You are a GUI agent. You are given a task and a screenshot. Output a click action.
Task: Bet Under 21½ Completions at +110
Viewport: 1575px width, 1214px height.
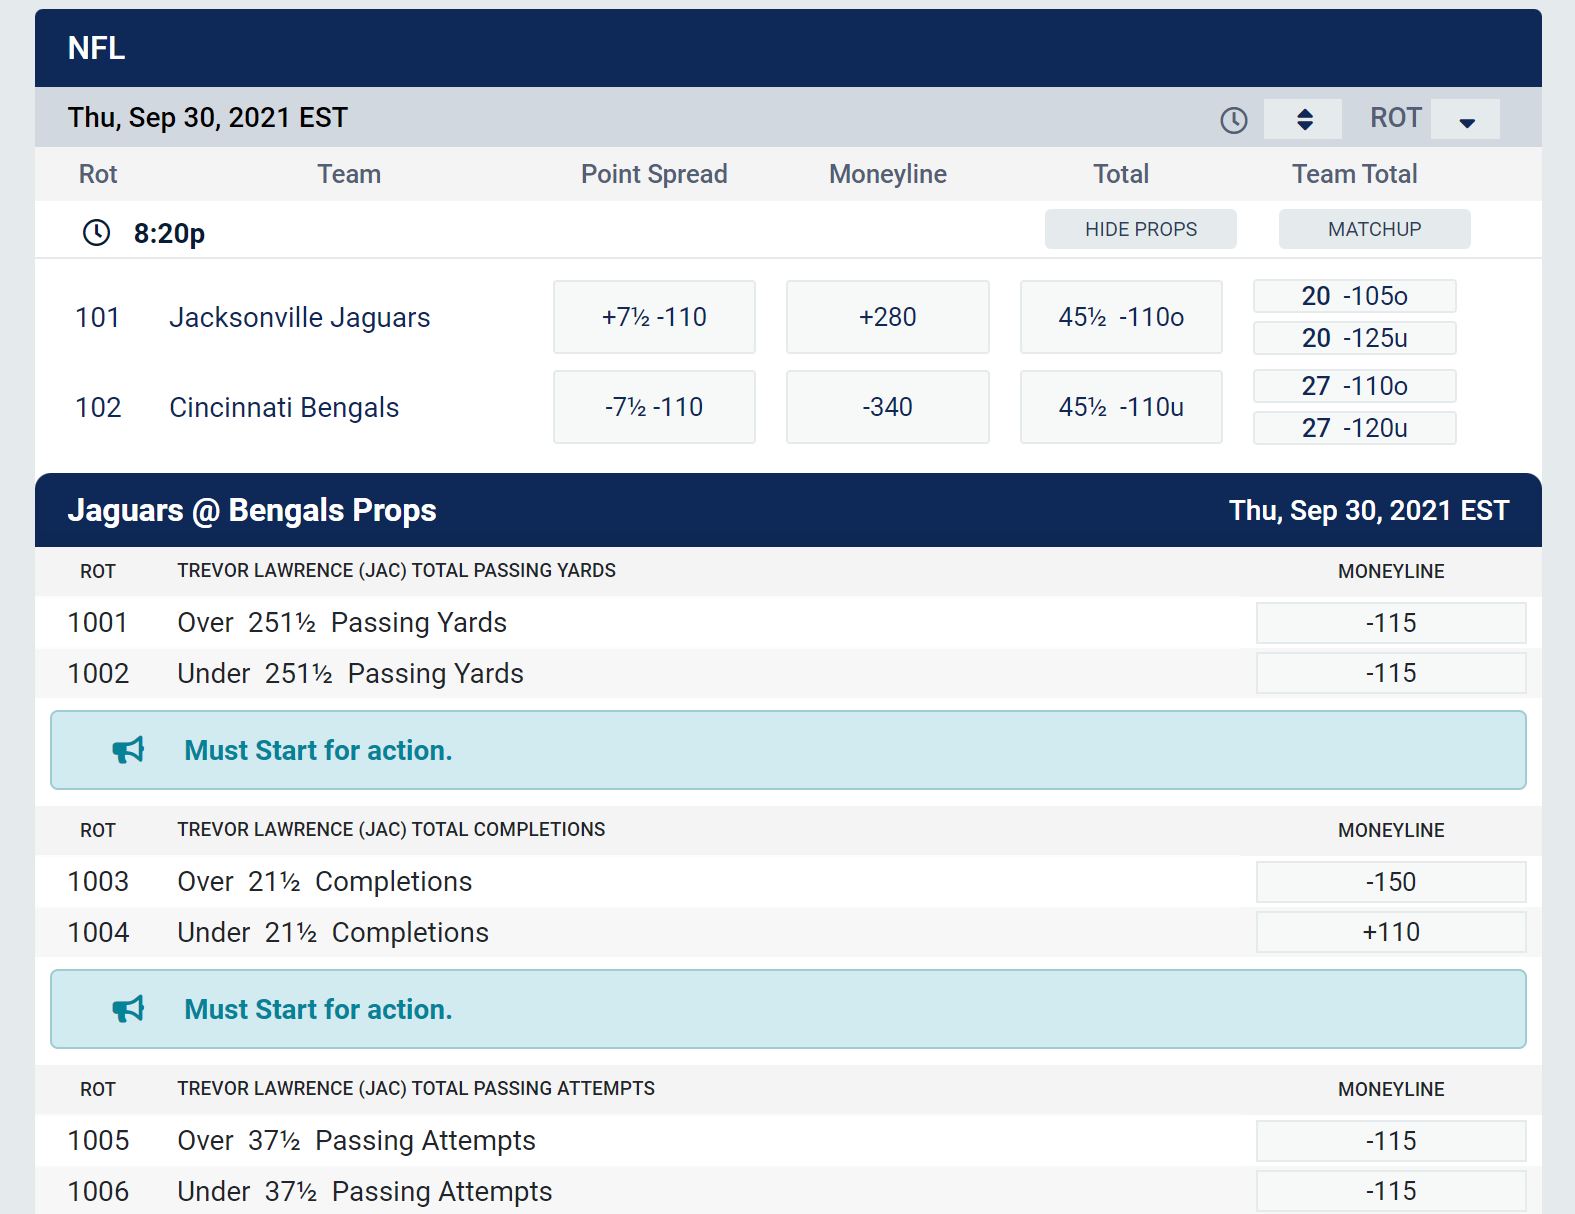coord(1391,932)
